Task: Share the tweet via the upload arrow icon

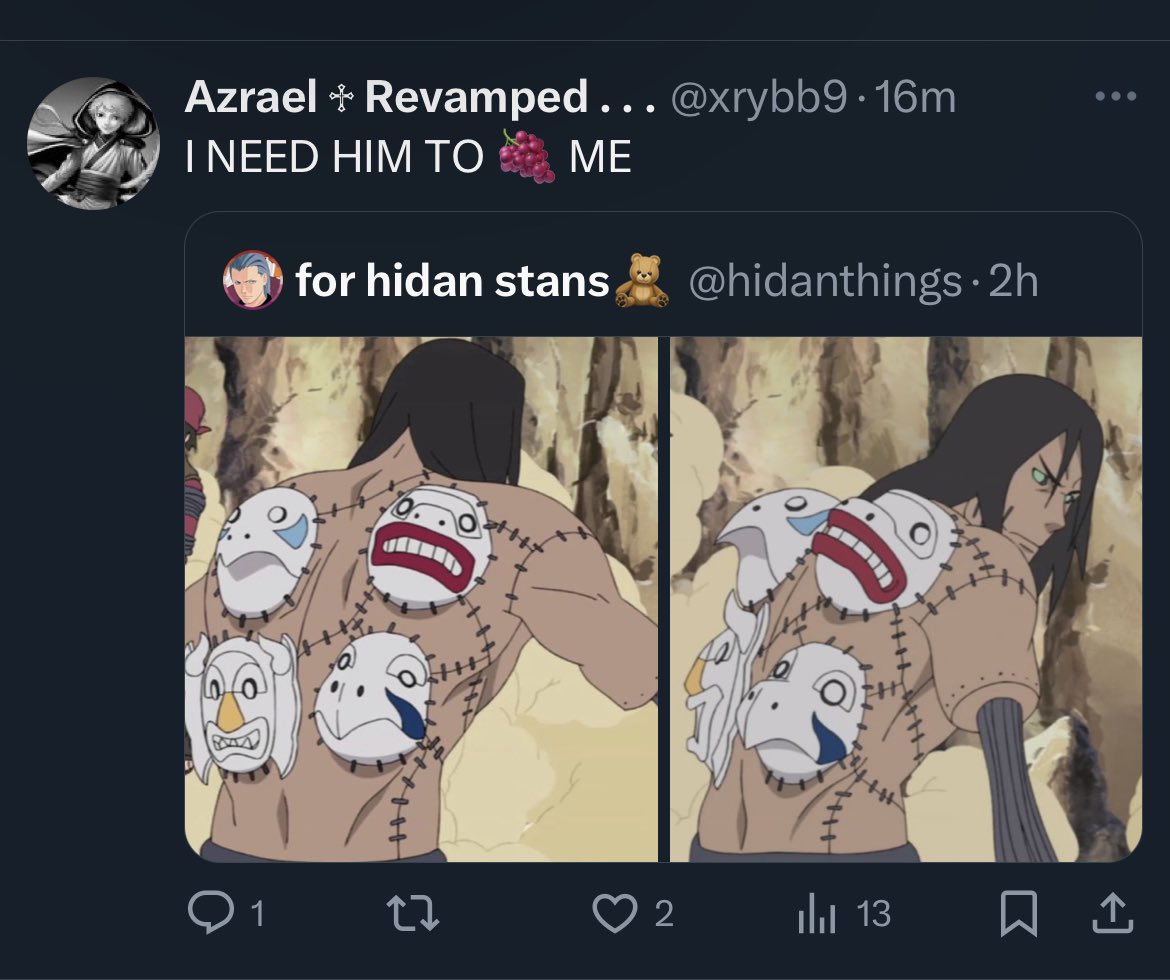Action: point(1113,913)
